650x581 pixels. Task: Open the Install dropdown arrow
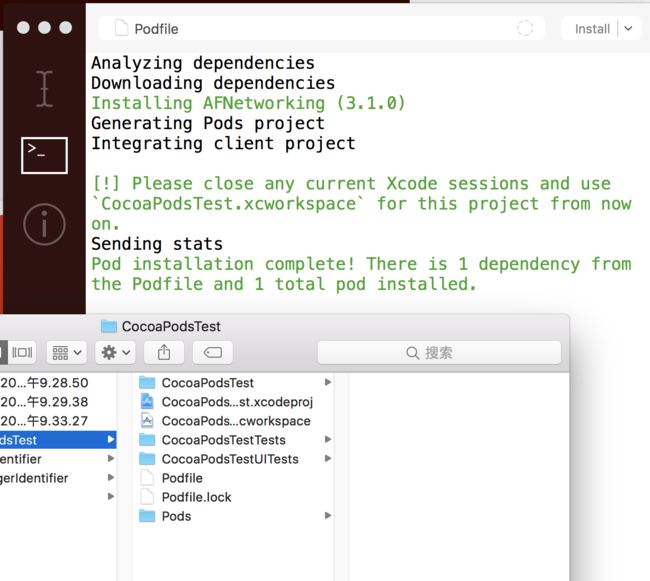point(628,29)
